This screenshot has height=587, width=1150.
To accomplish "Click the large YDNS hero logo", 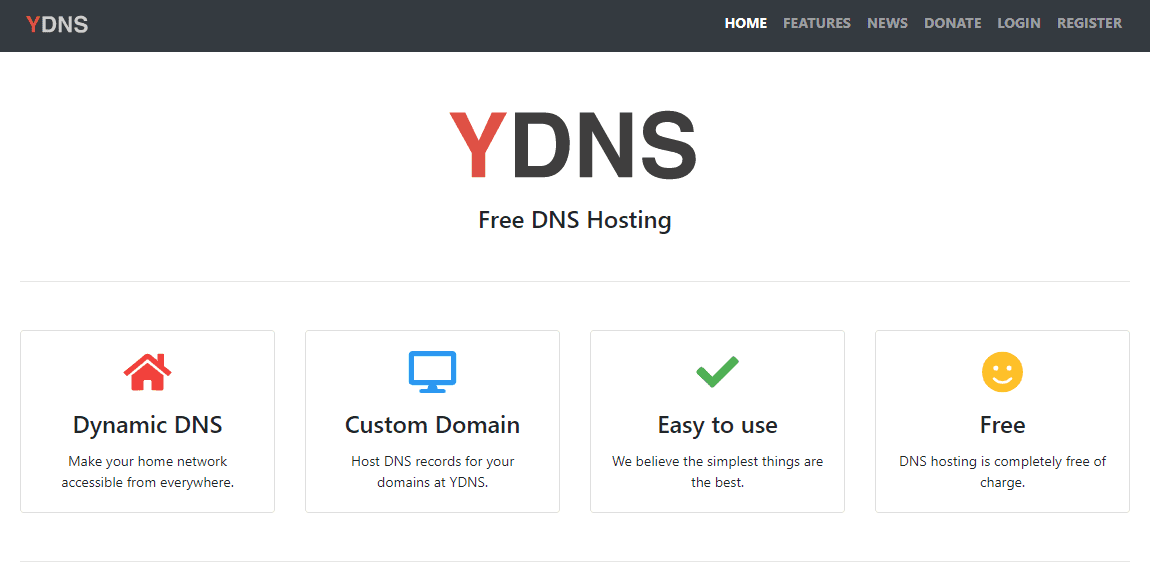I will pyautogui.click(x=573, y=147).
